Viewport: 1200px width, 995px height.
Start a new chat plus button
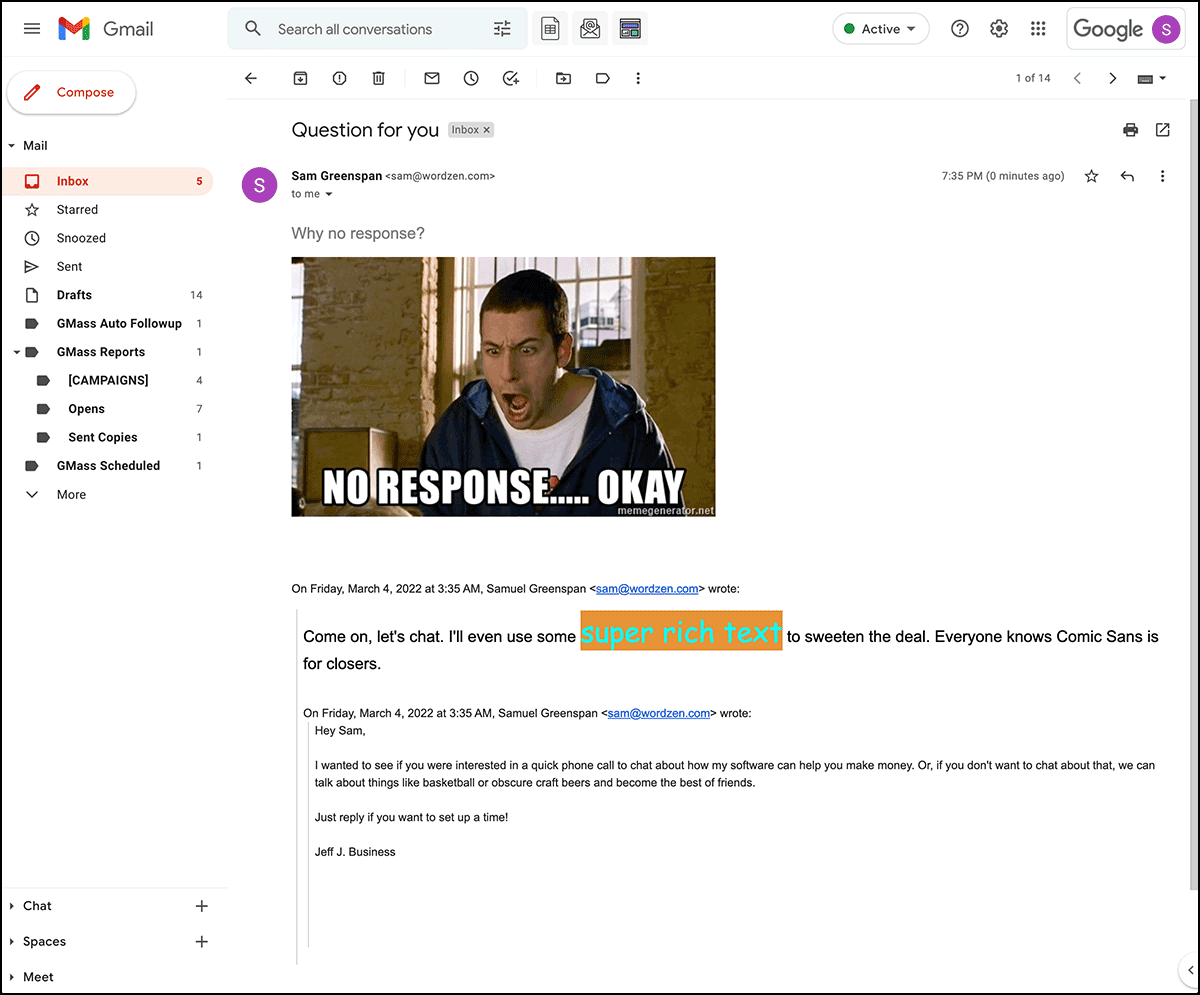201,906
